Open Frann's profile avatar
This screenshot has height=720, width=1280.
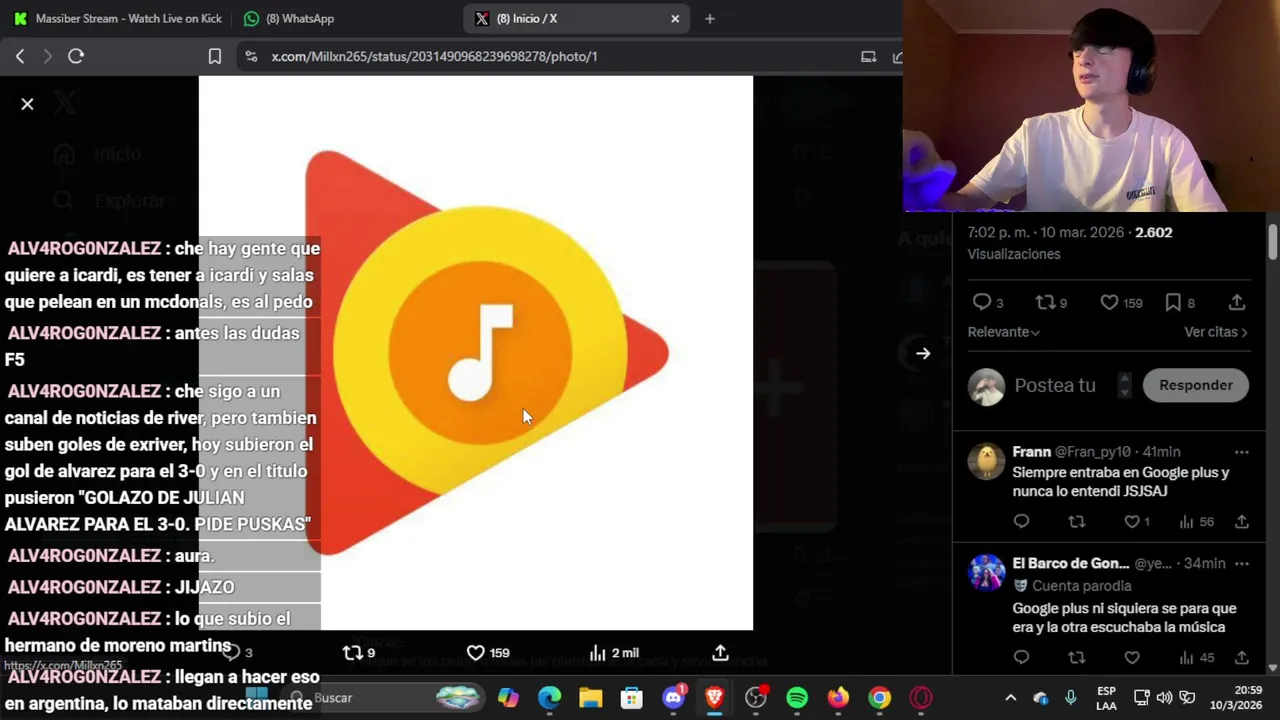click(986, 461)
